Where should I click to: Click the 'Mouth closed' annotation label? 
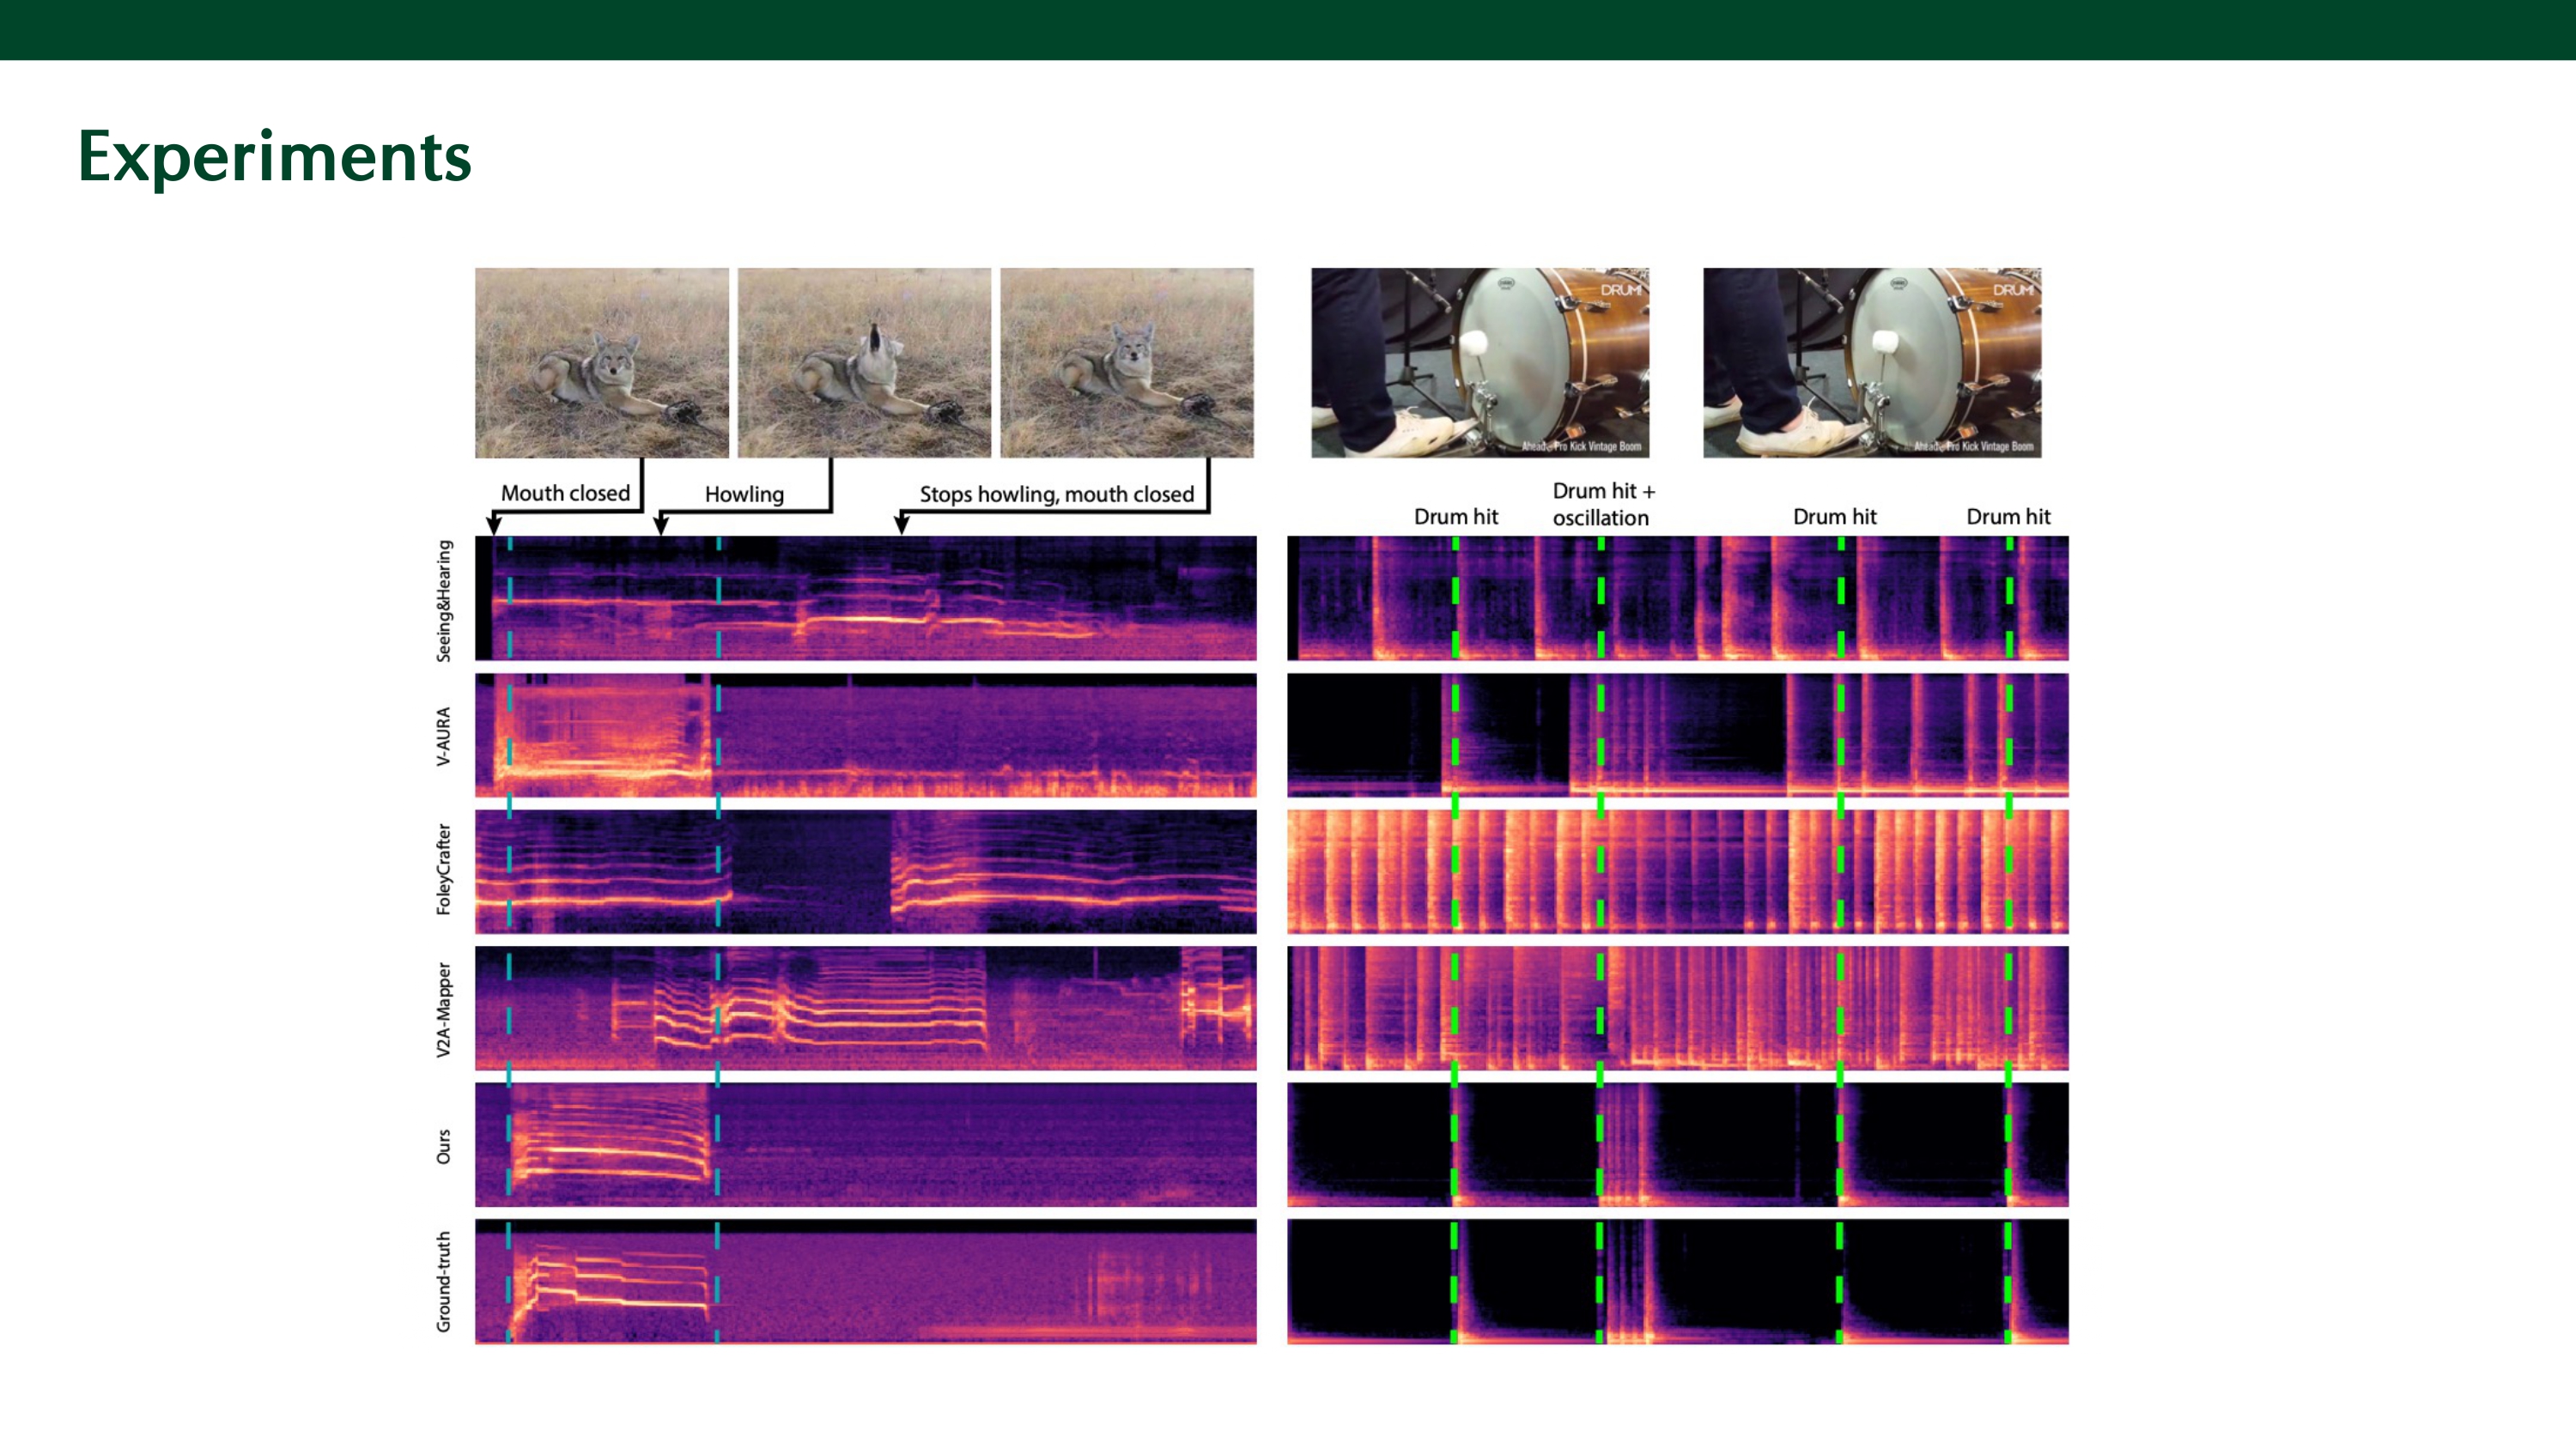(x=565, y=493)
